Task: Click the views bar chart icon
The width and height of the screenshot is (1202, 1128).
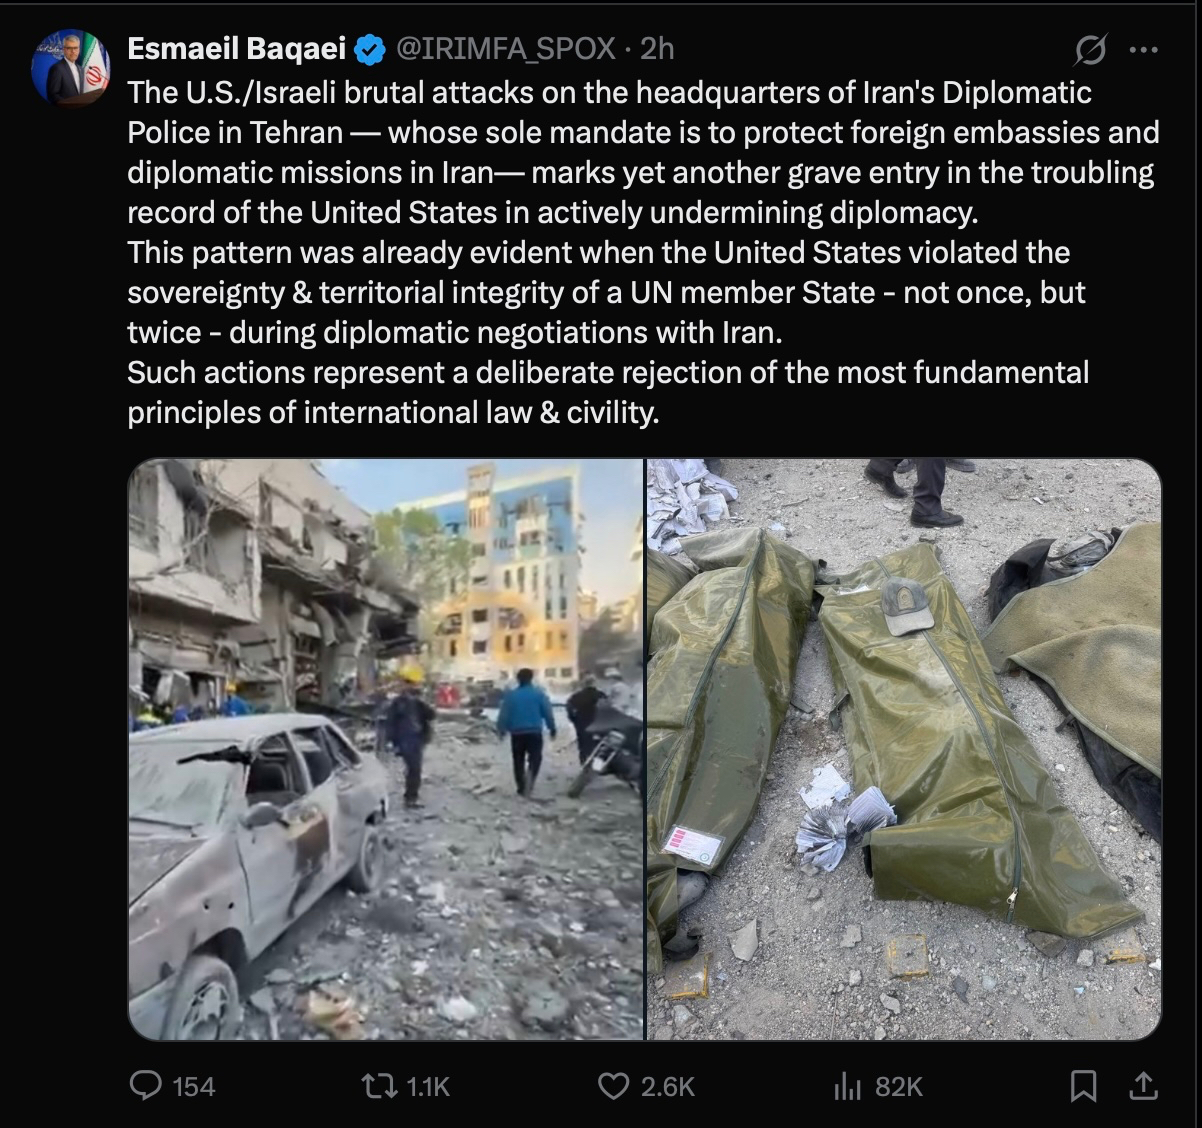Action: click(847, 1086)
